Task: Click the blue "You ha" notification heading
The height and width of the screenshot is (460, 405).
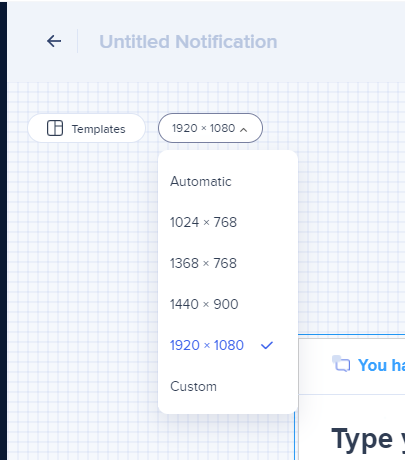Action: click(381, 365)
